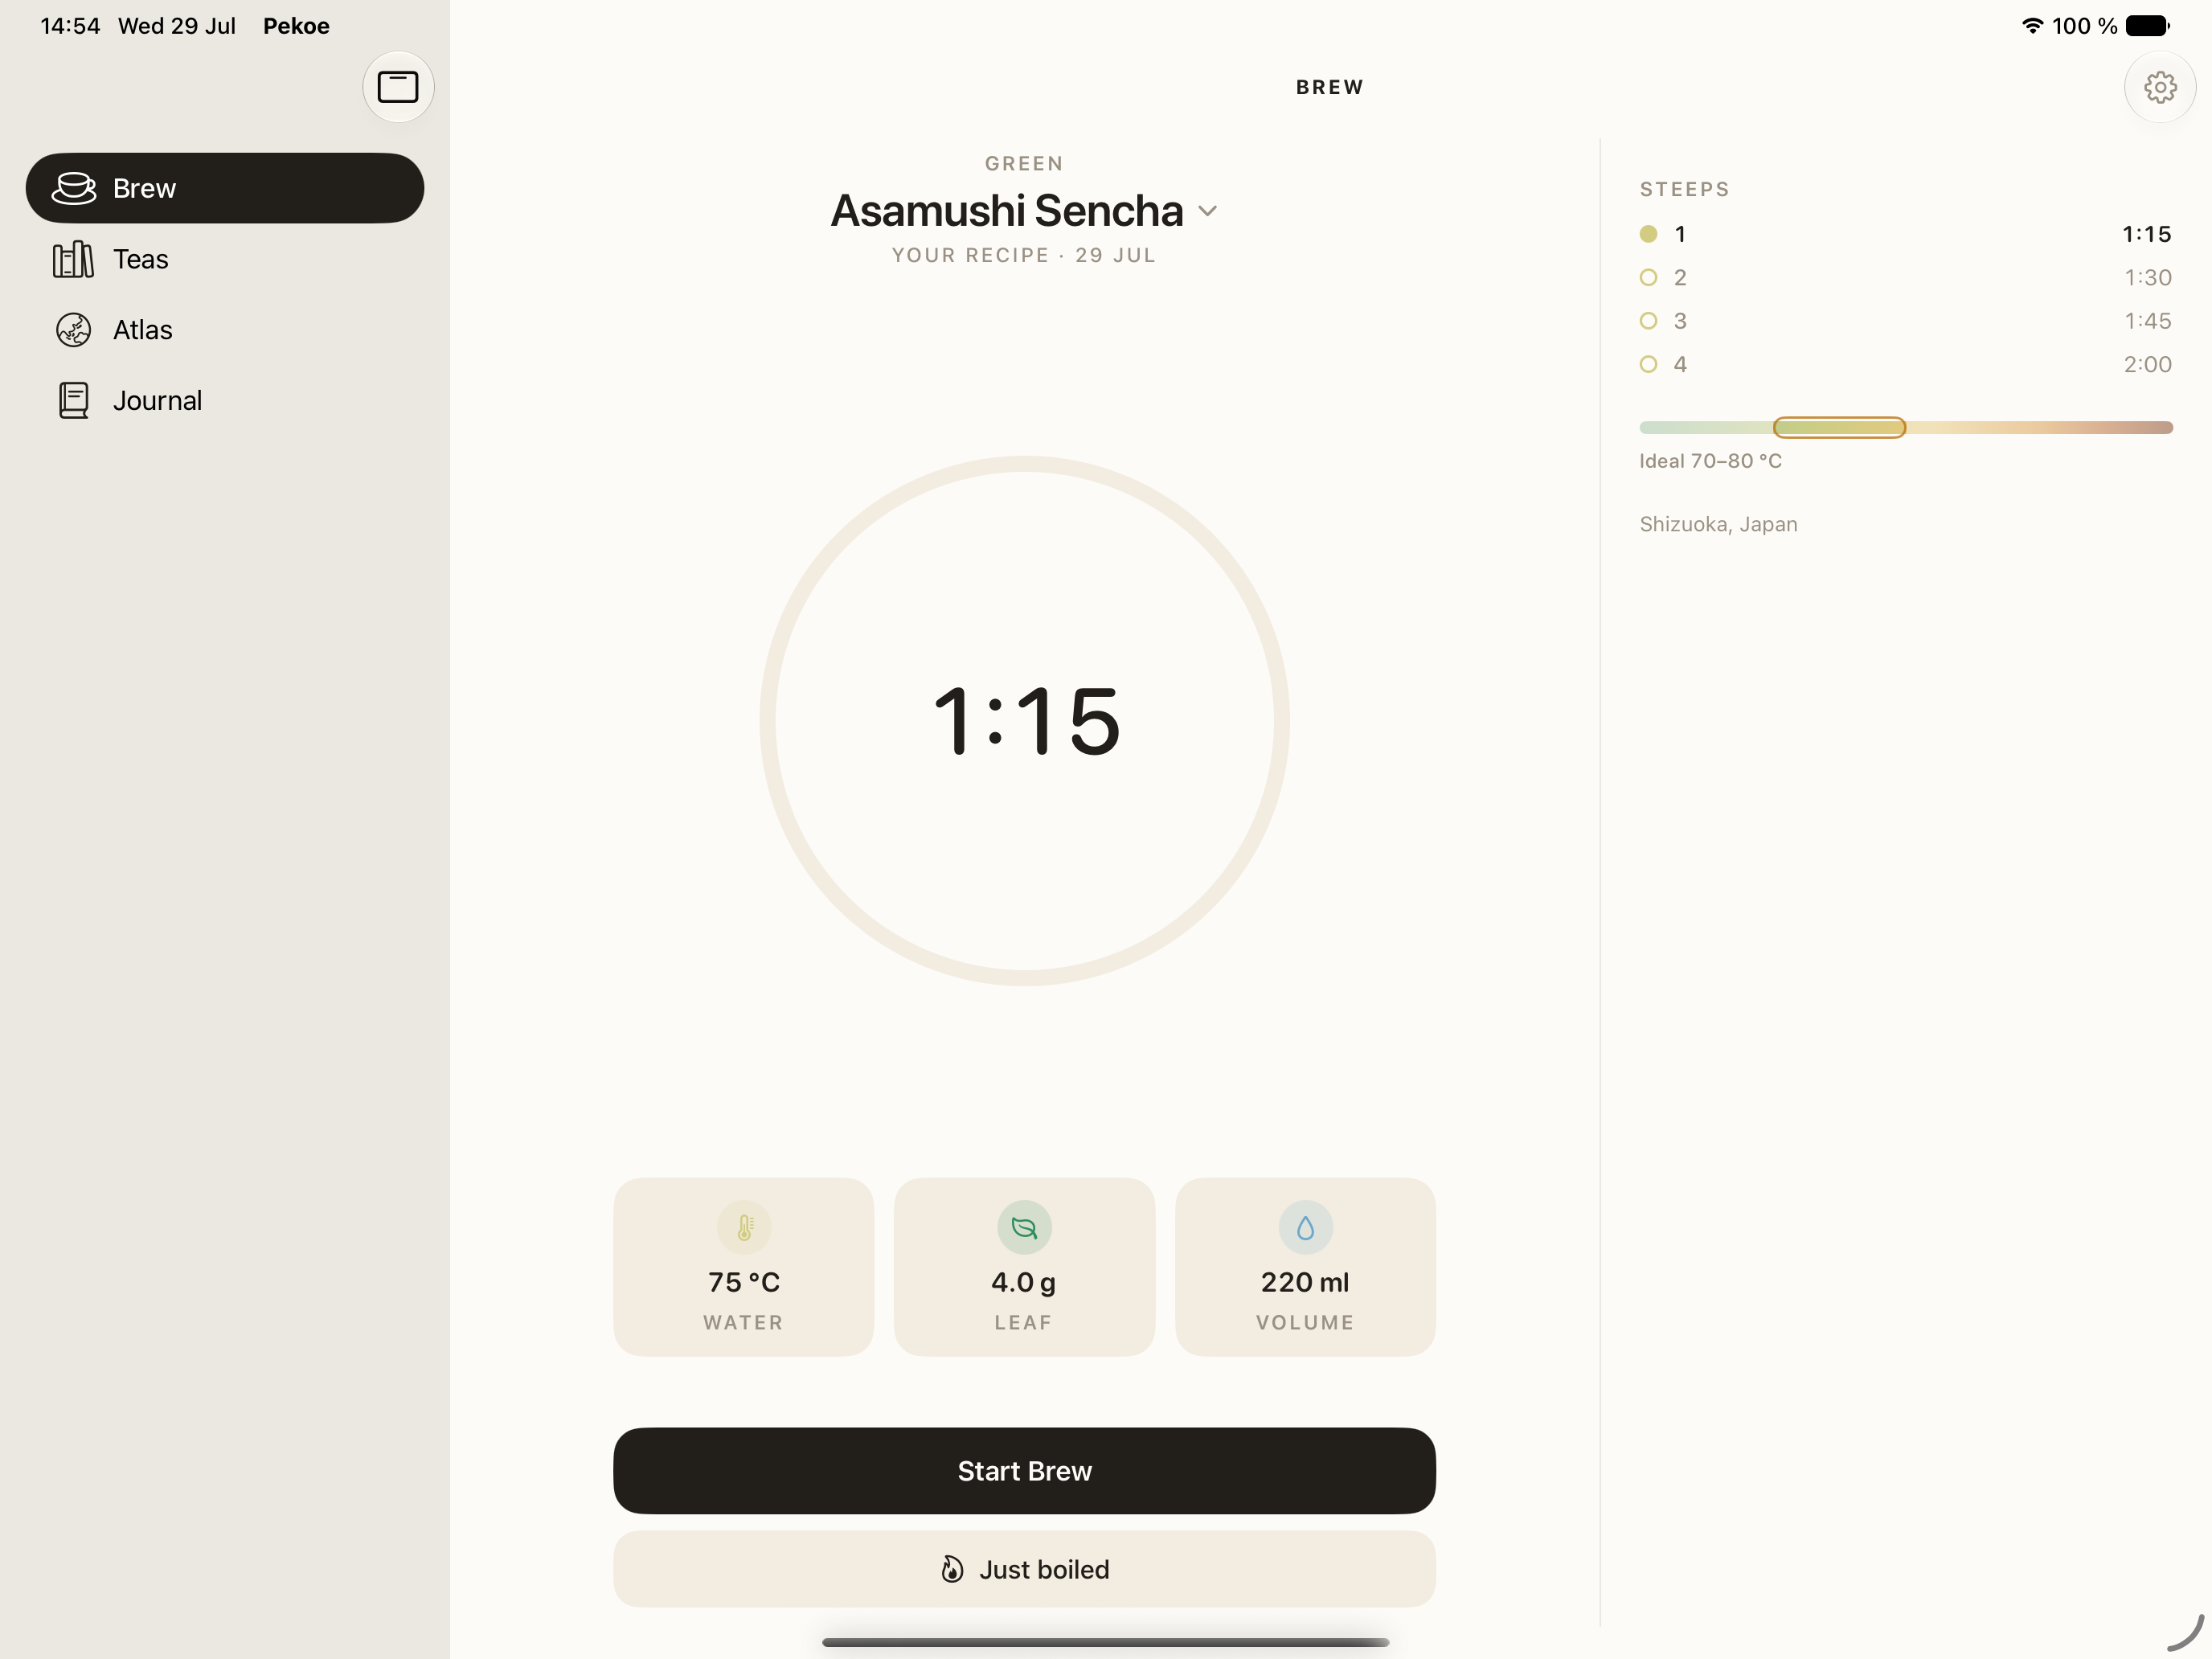Go to the Teas section
The height and width of the screenshot is (1659, 2212).
[225, 259]
